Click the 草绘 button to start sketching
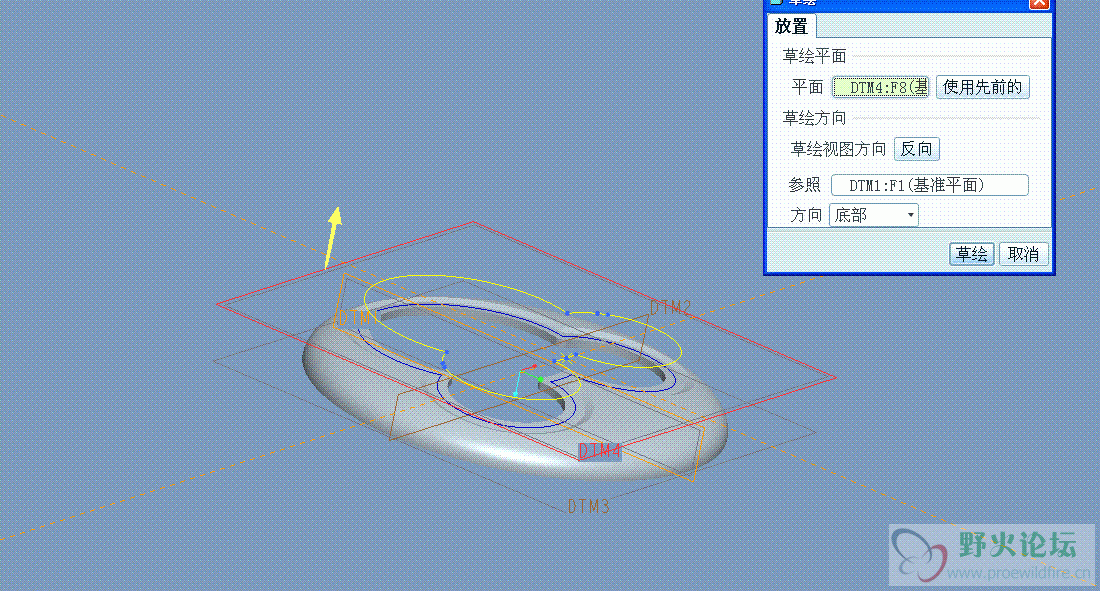This screenshot has width=1100, height=591. point(972,253)
